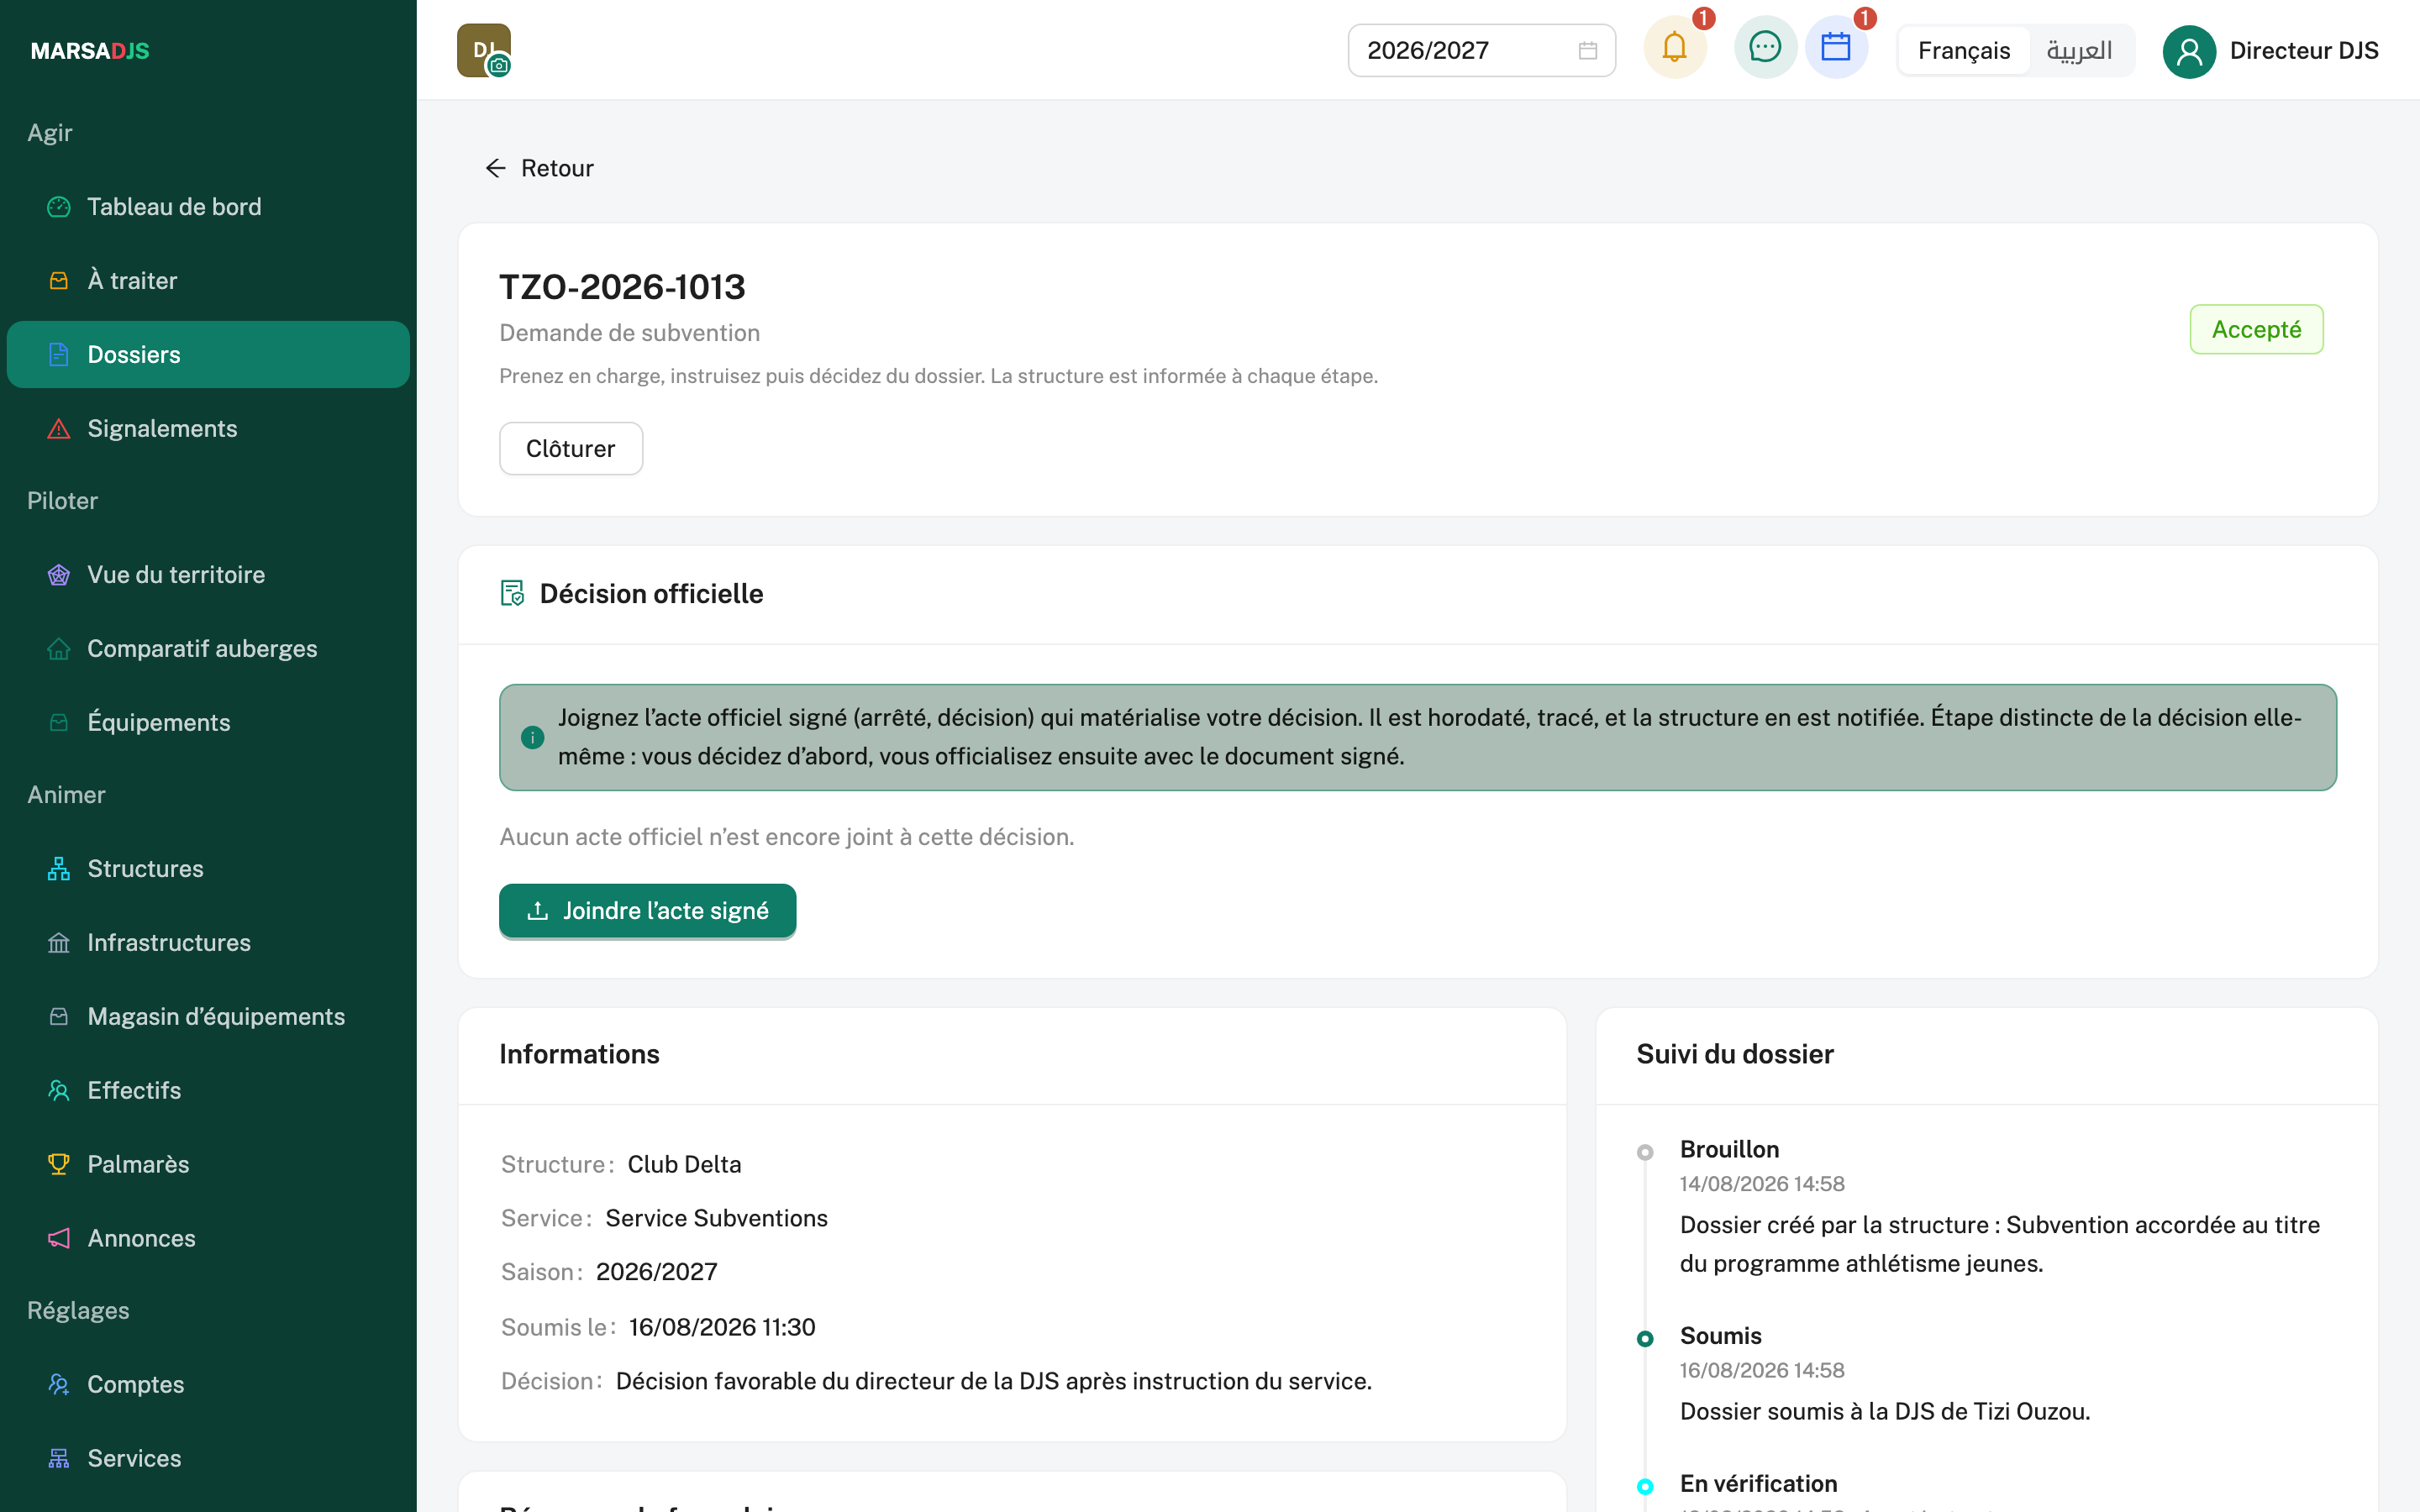Click the Accepté status badge

click(2256, 329)
